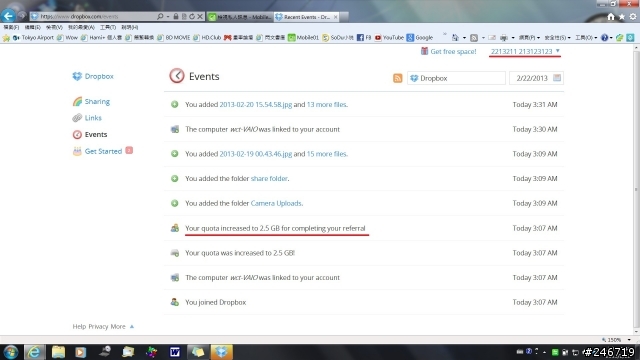The image size is (640, 360).
Task: Click the Events RSS feed icon
Action: pos(397,78)
